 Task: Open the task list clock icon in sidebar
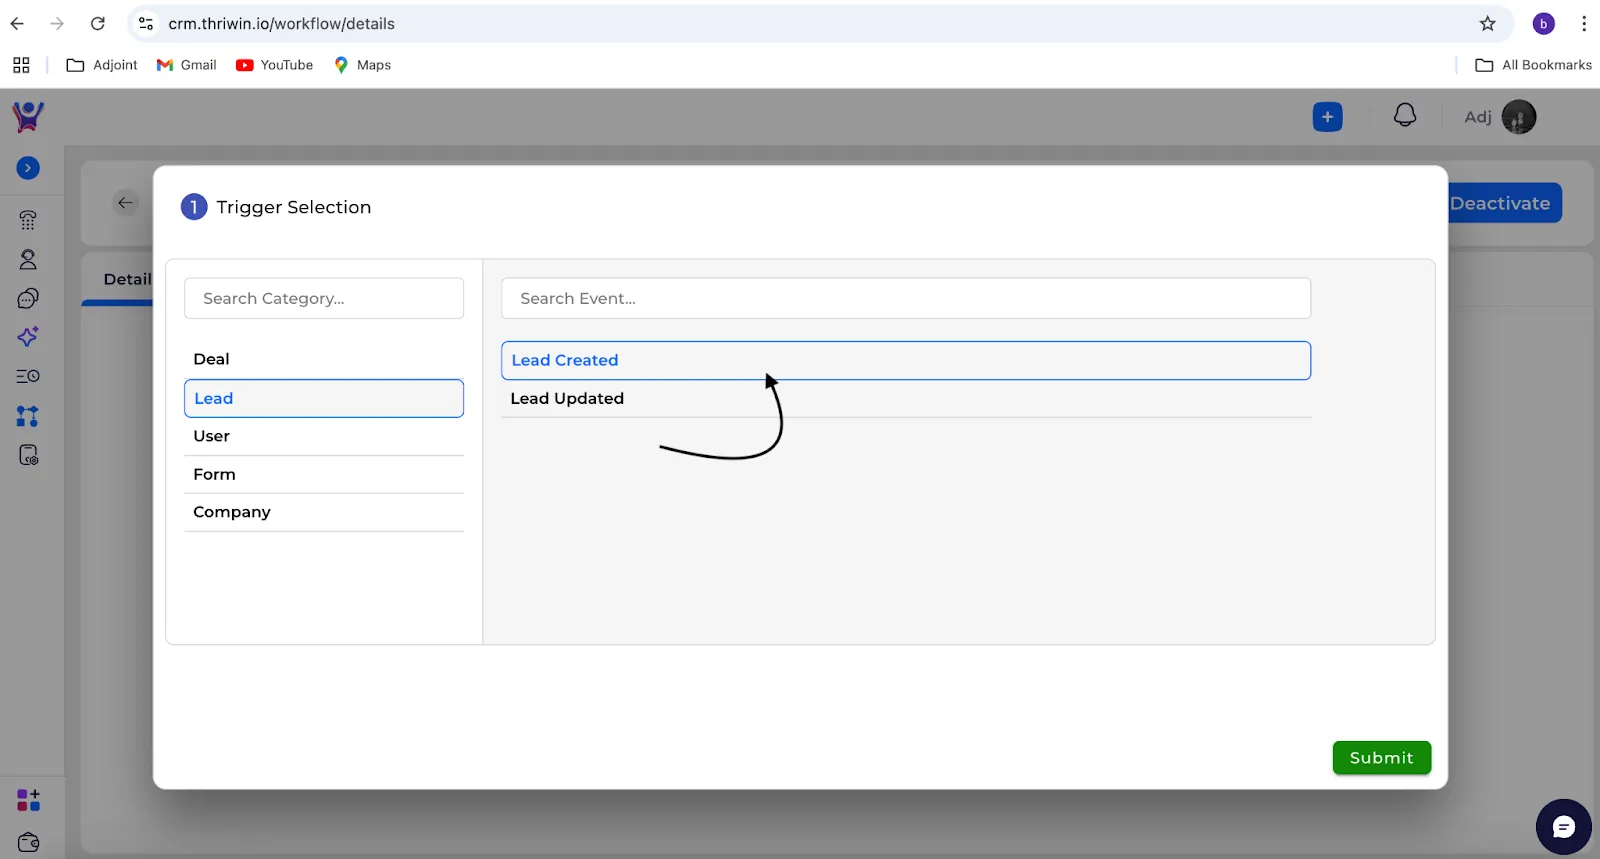coord(28,376)
